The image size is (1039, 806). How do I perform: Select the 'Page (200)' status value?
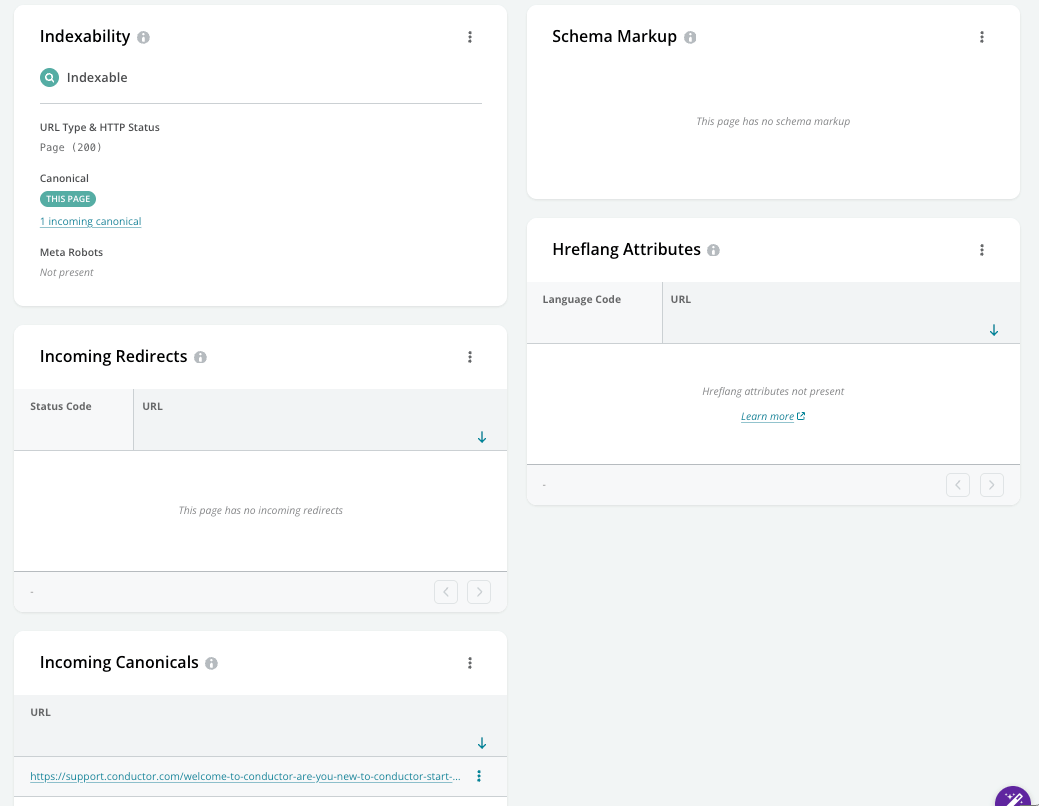coord(71,147)
